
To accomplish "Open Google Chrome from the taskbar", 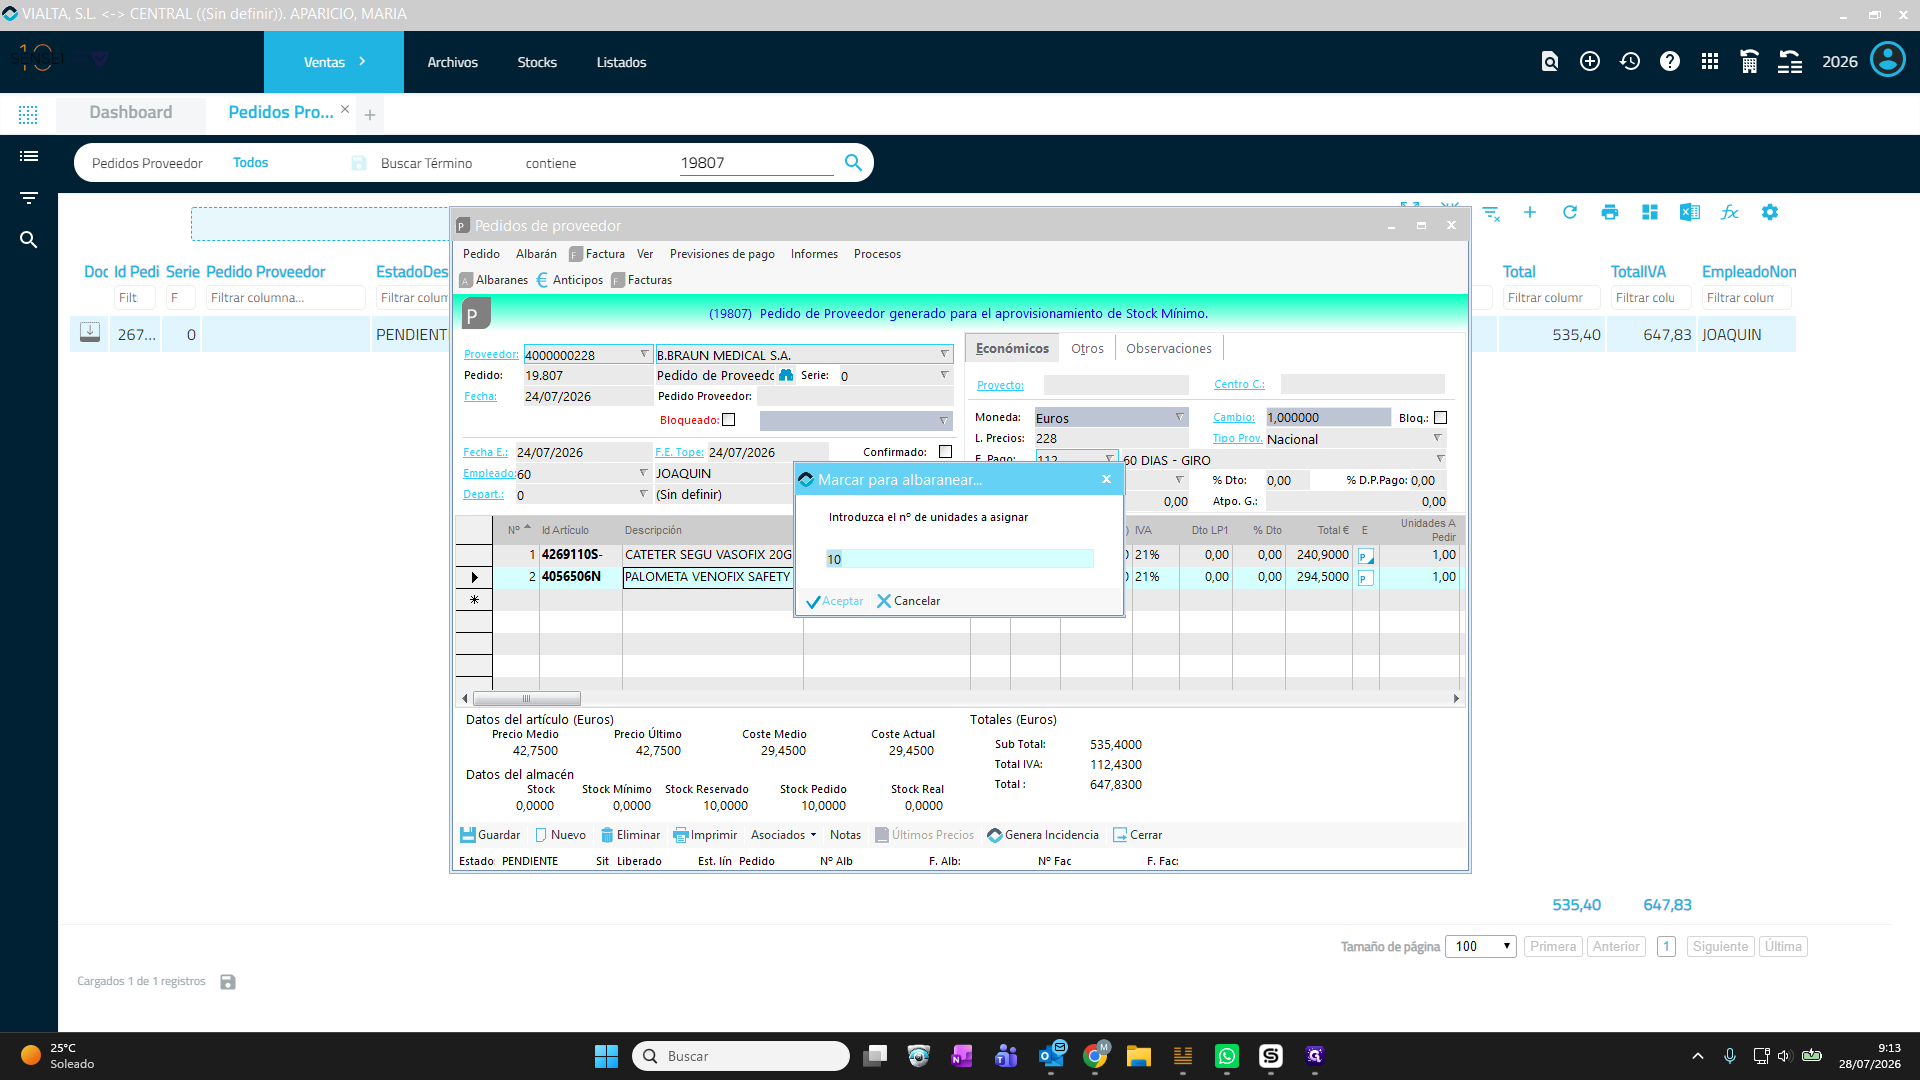I will [x=1095, y=1056].
